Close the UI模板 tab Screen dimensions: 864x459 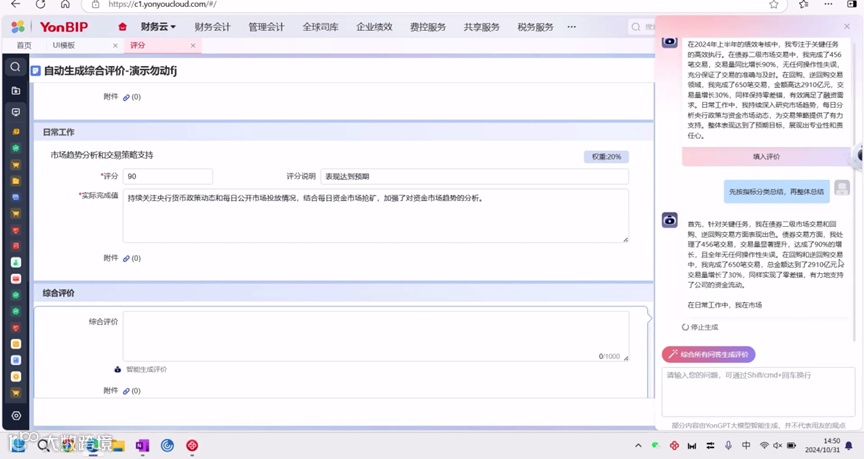pyautogui.click(x=115, y=46)
